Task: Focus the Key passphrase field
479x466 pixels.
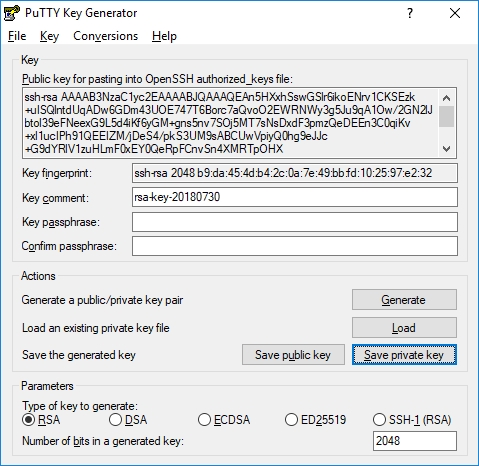Action: pyautogui.click(x=295, y=222)
